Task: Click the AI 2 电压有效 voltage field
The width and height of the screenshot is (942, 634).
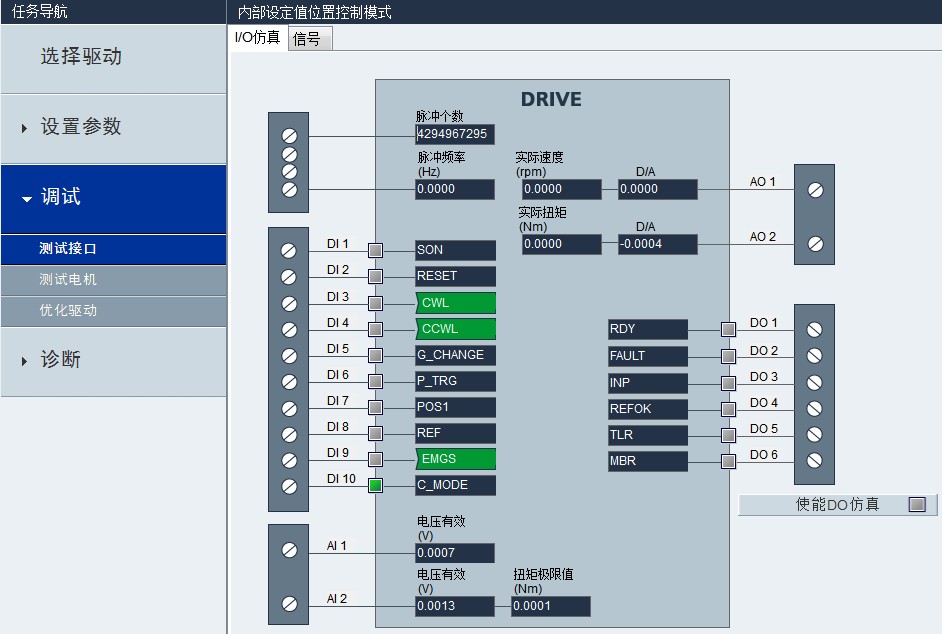Action: point(455,606)
